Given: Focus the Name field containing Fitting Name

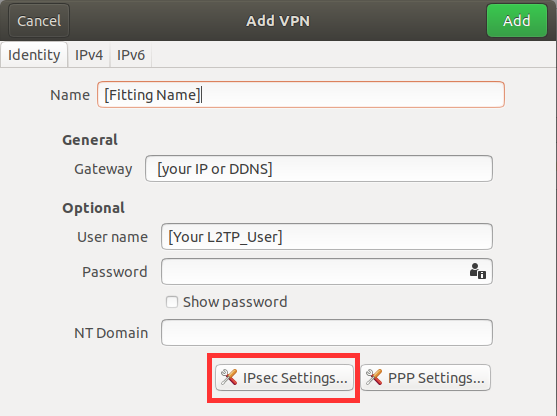Looking at the screenshot, I should tap(301, 94).
